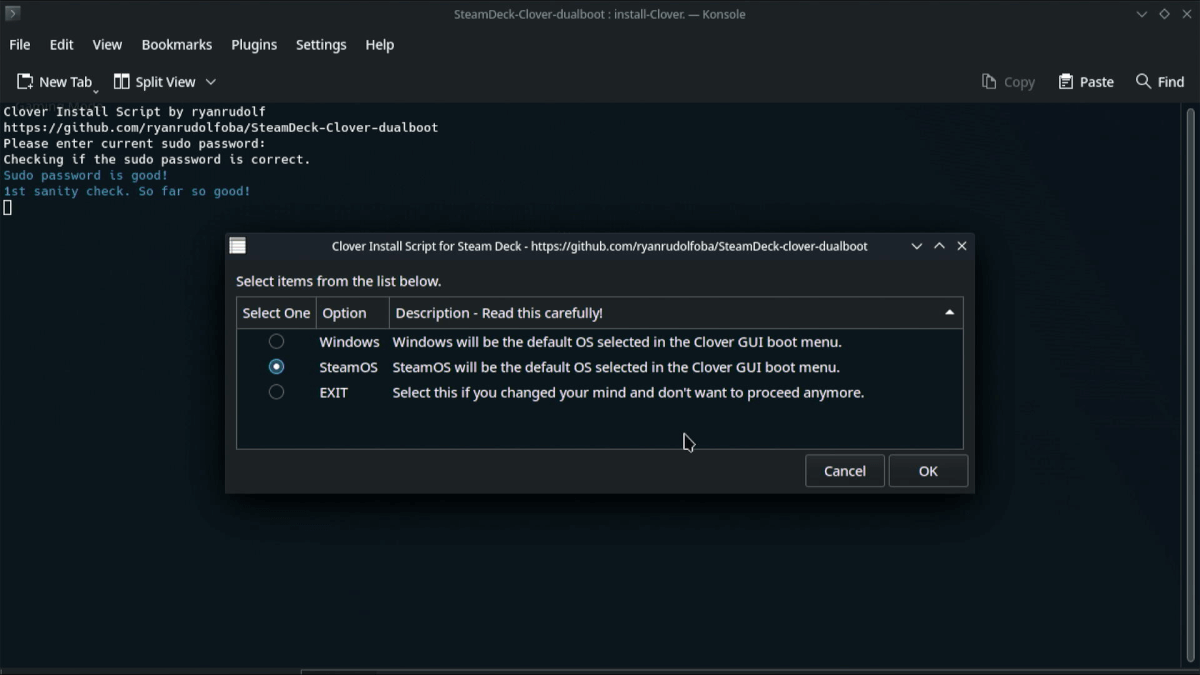Minimize the Clover Install Script dialog
Viewport: 1200px width, 675px height.
[916, 246]
